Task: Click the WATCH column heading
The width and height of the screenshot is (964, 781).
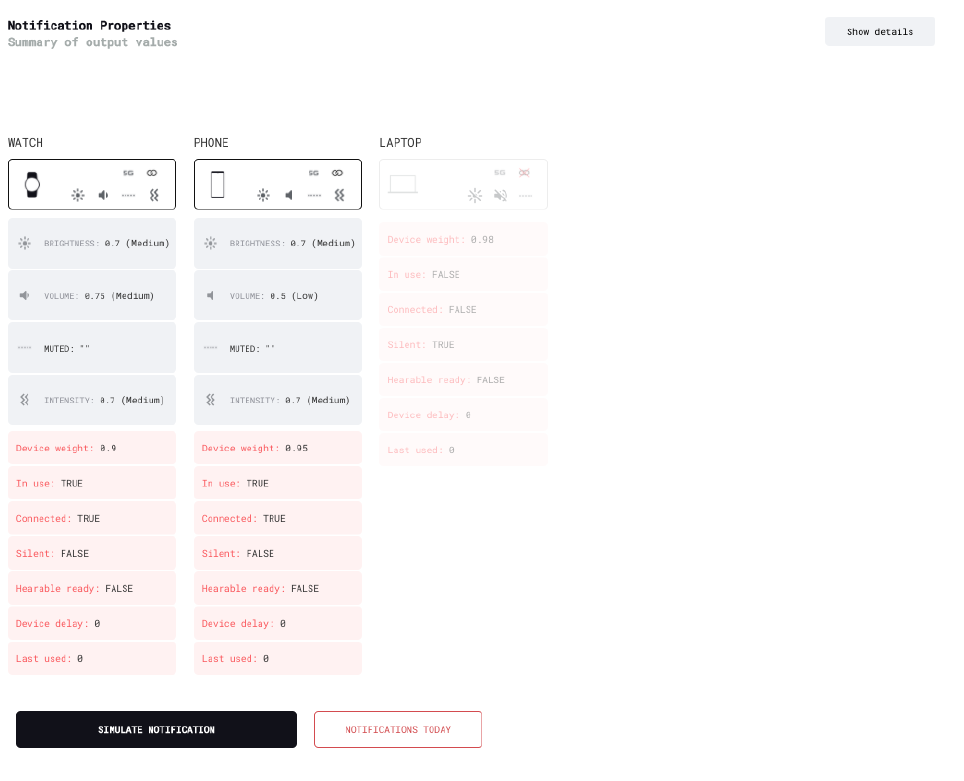Action: point(25,143)
